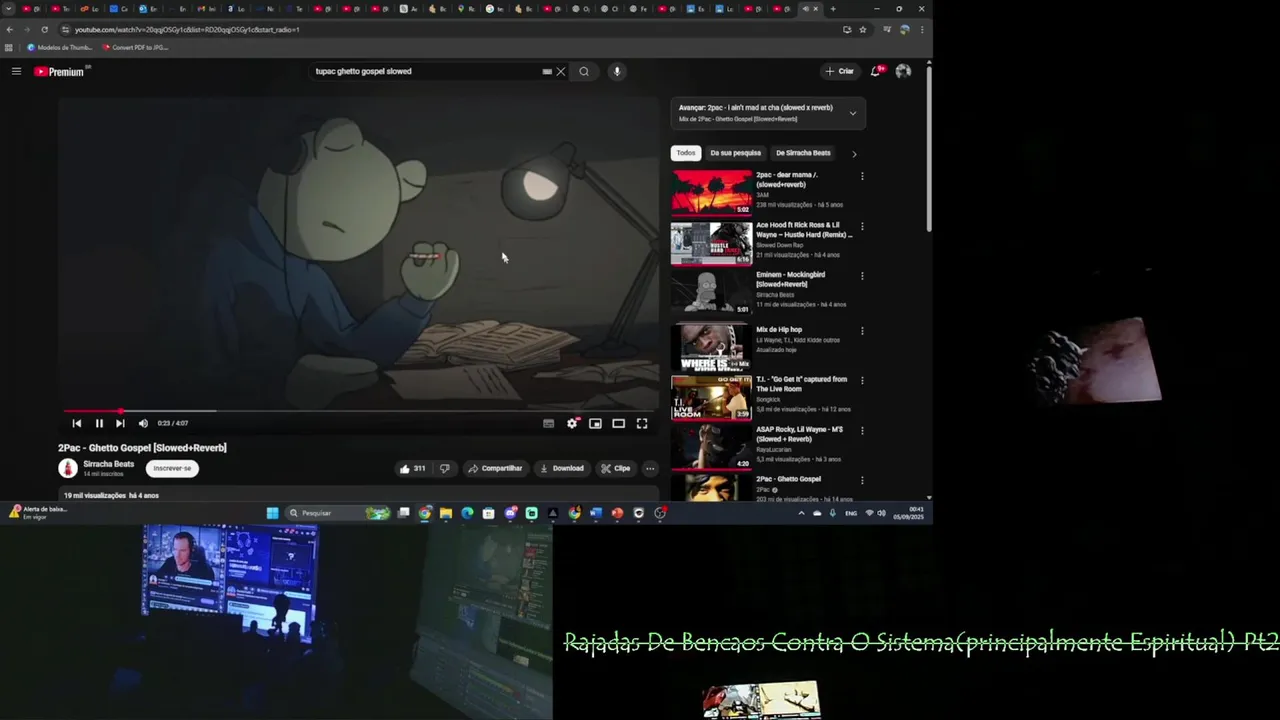Image resolution: width=1280 pixels, height=720 pixels.
Task: Click the 2Pac - Ghetto Gospel title
Action: [x=142, y=448]
